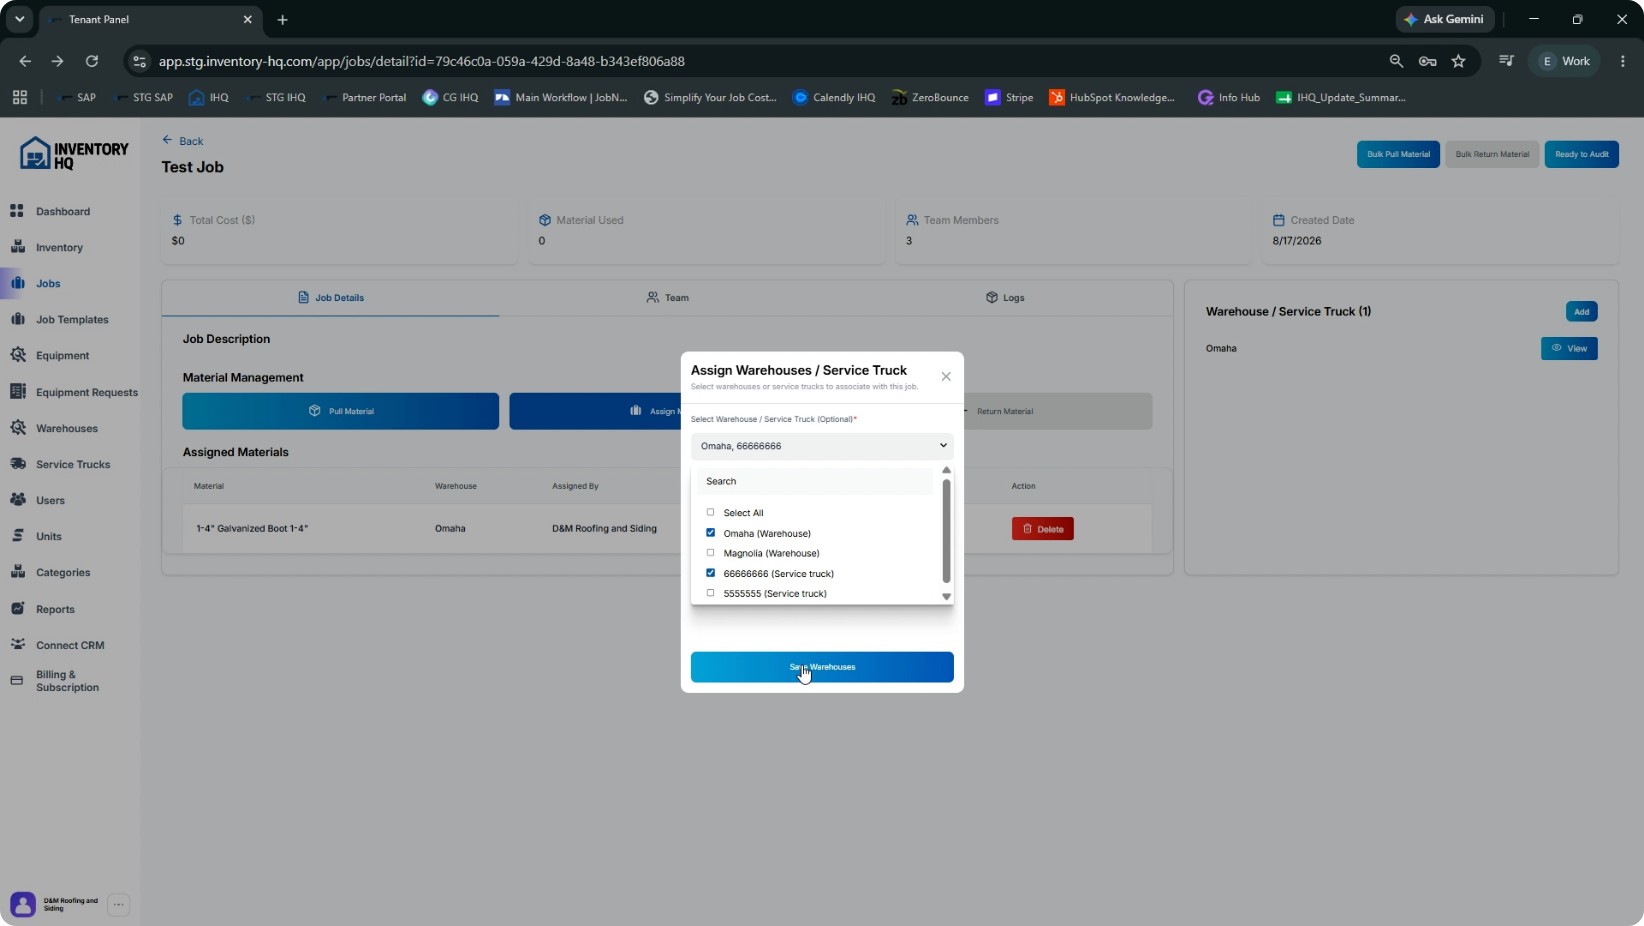
Task: Reload the browser page
Action: [91, 61]
